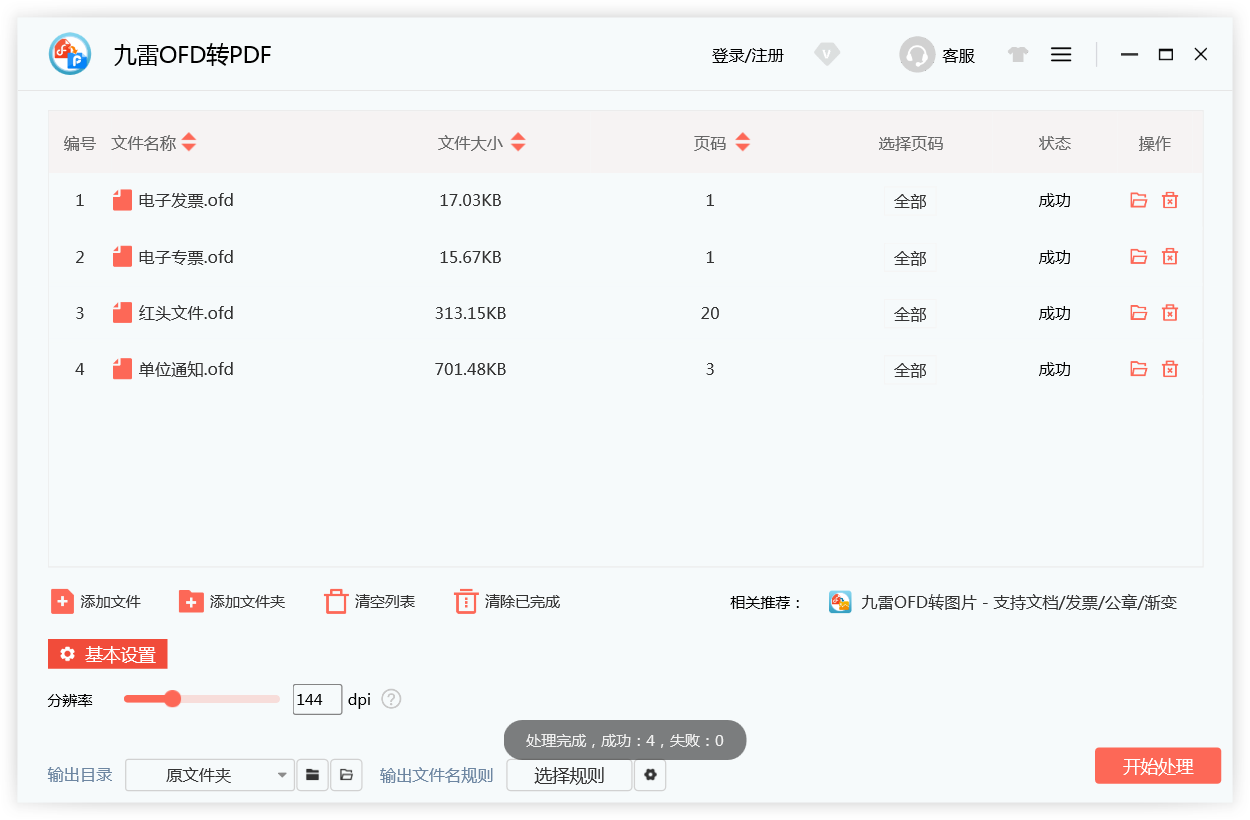Delete the 单位通知.ofd row
Image resolution: width=1250 pixels, height=820 pixels.
1170,369
